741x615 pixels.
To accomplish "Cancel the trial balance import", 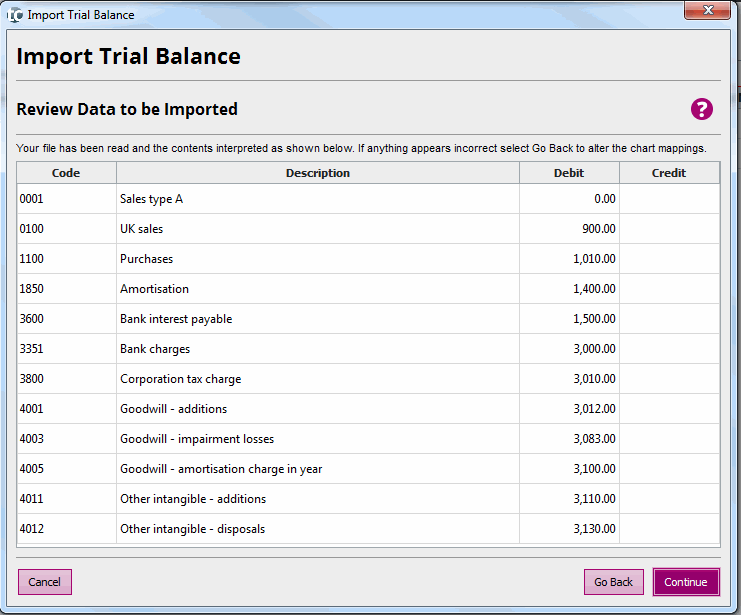I will click(x=45, y=582).
